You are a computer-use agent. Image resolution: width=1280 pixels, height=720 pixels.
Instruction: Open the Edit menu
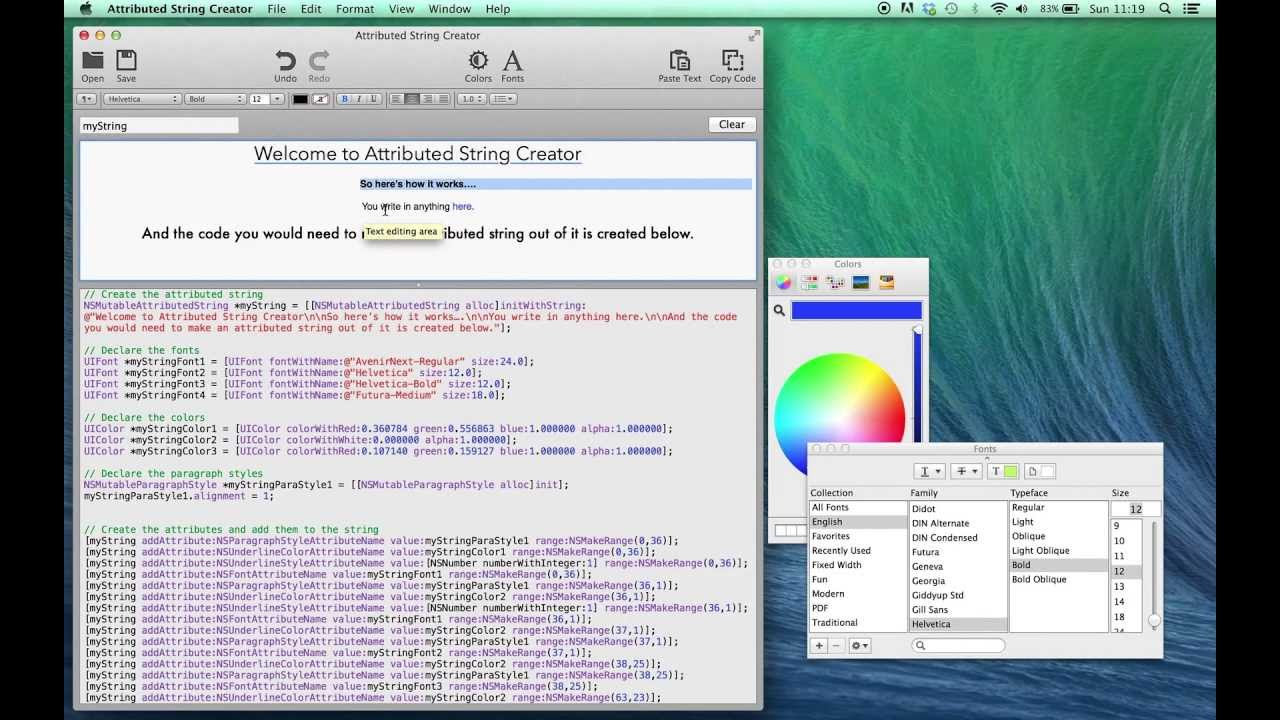click(x=311, y=9)
